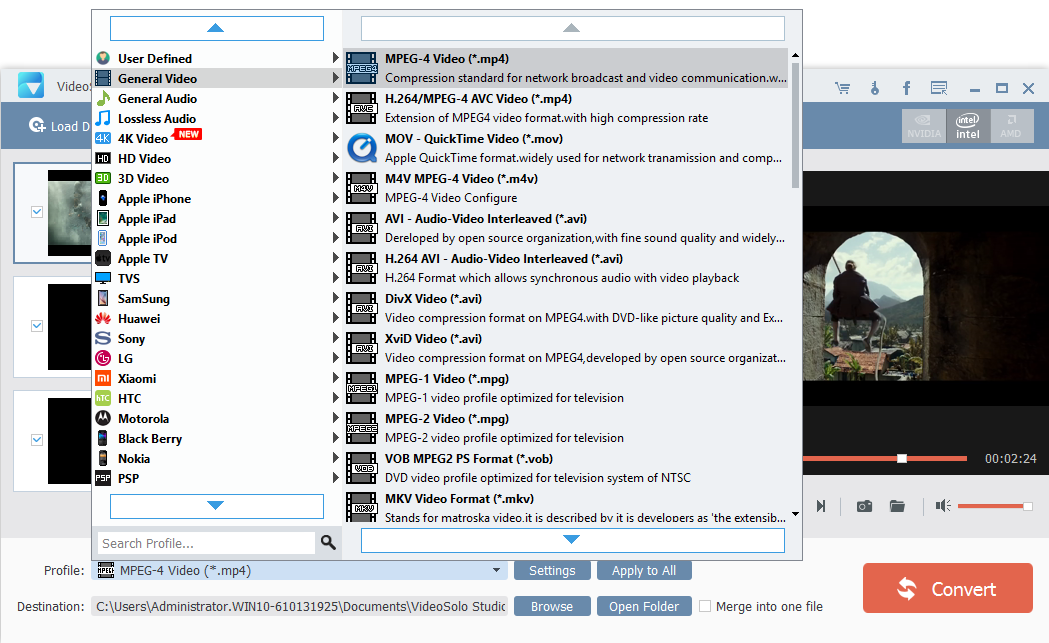Image resolution: width=1049 pixels, height=643 pixels.
Task: Uncheck the second video's checkbox
Action: pos(37,326)
